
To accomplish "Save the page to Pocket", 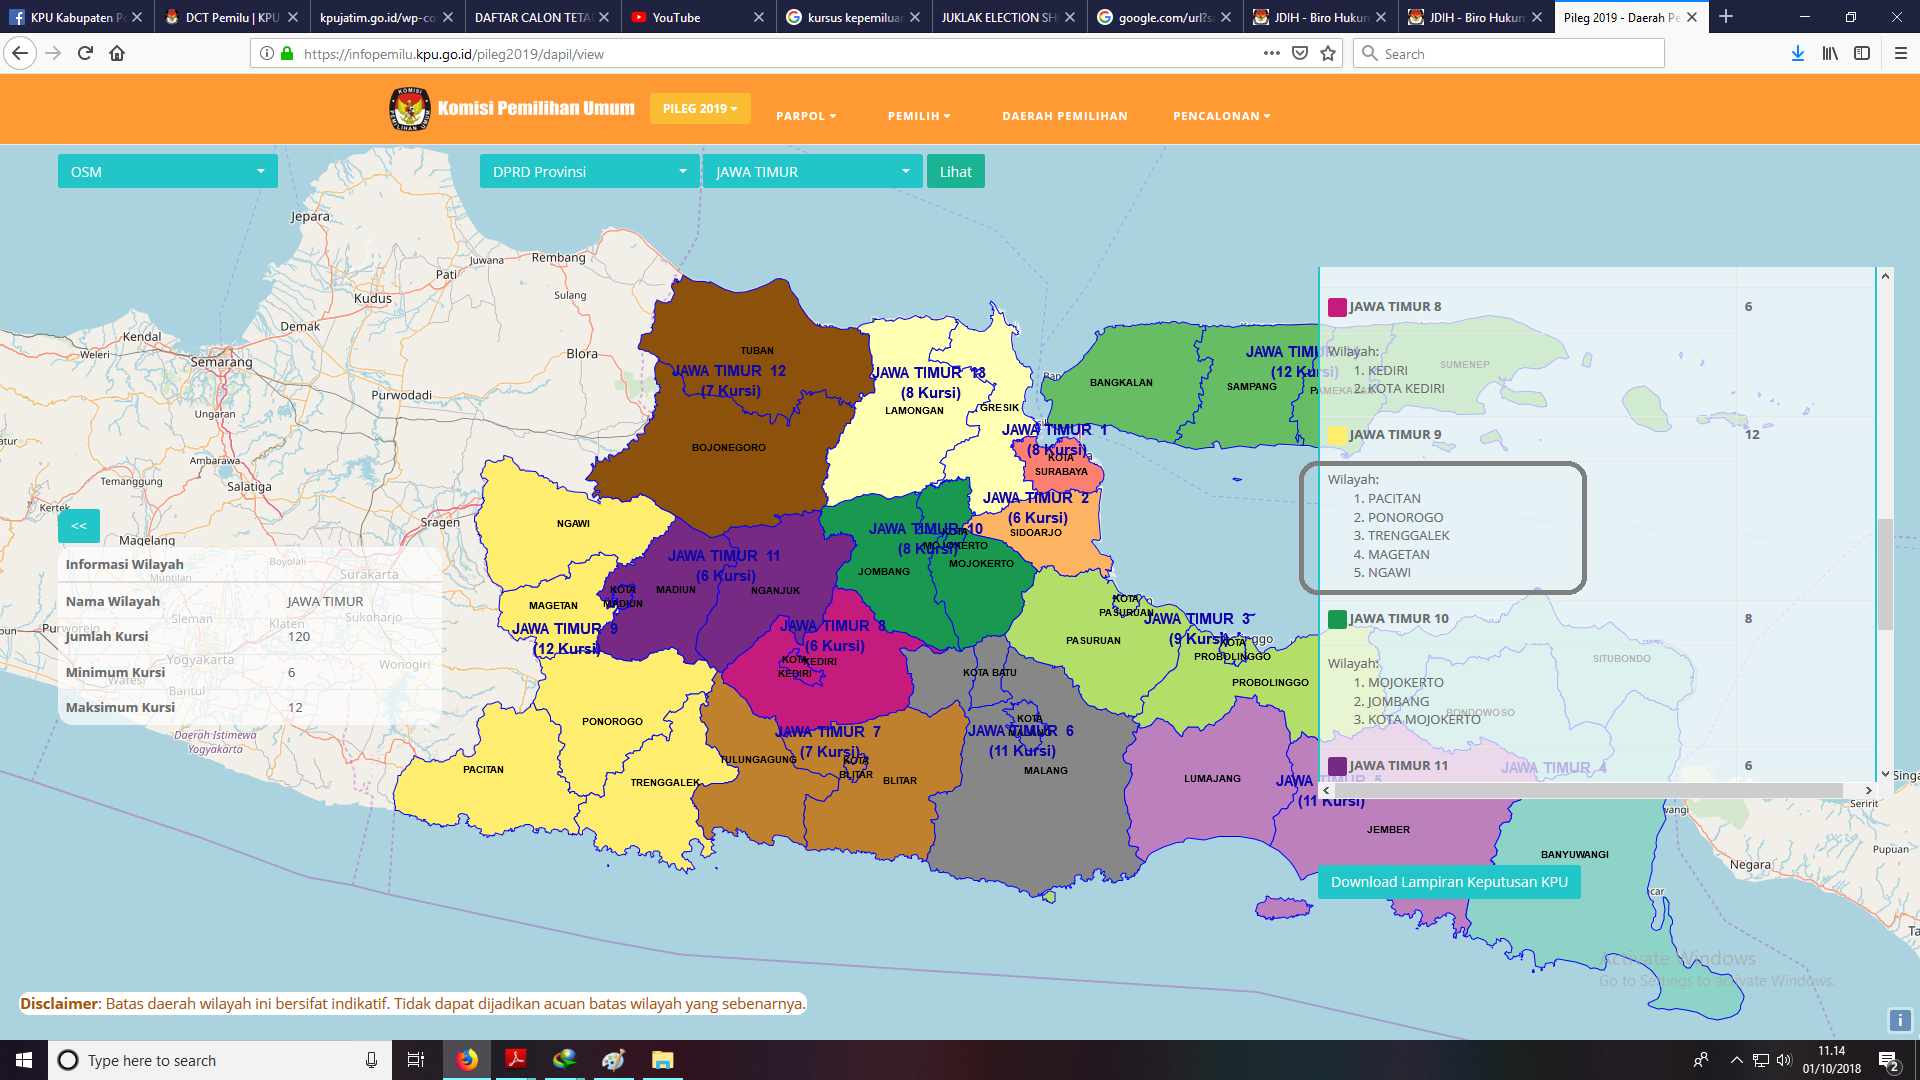I will [1300, 54].
